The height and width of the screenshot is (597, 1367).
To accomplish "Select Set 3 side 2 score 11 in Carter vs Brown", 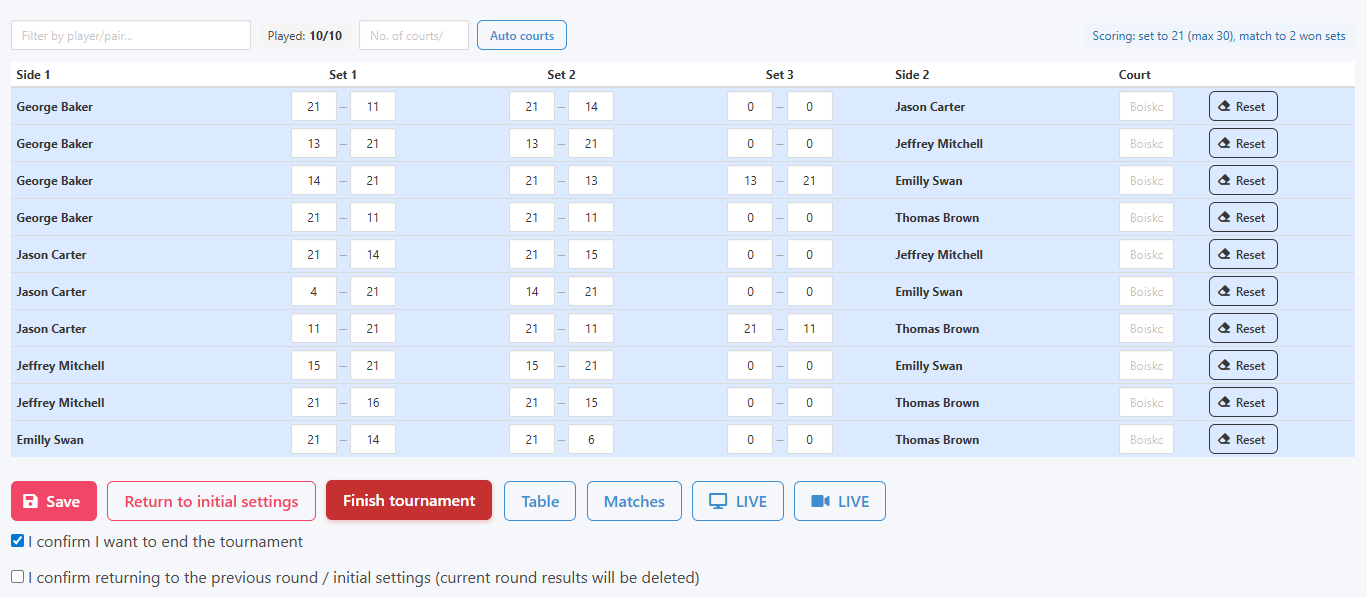I will 810,329.
